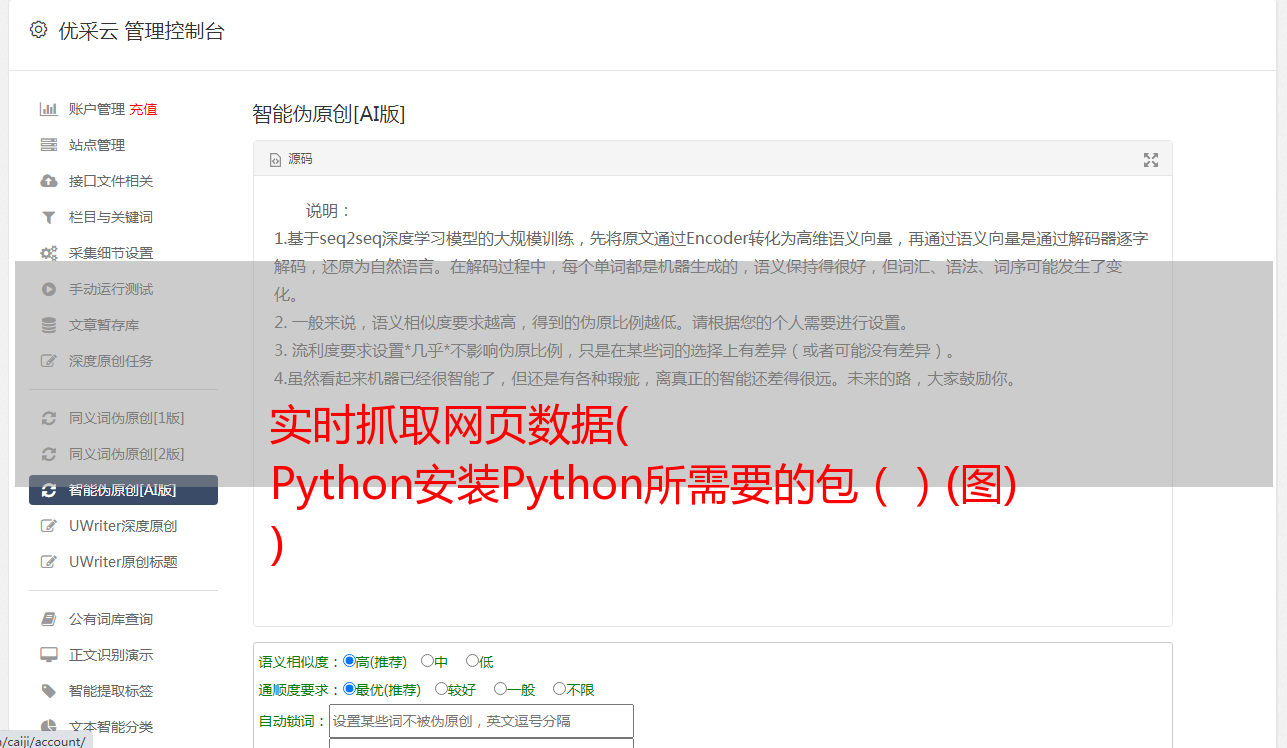Click the tag icon for 智能提取标签
The width and height of the screenshot is (1287, 748).
click(48, 691)
